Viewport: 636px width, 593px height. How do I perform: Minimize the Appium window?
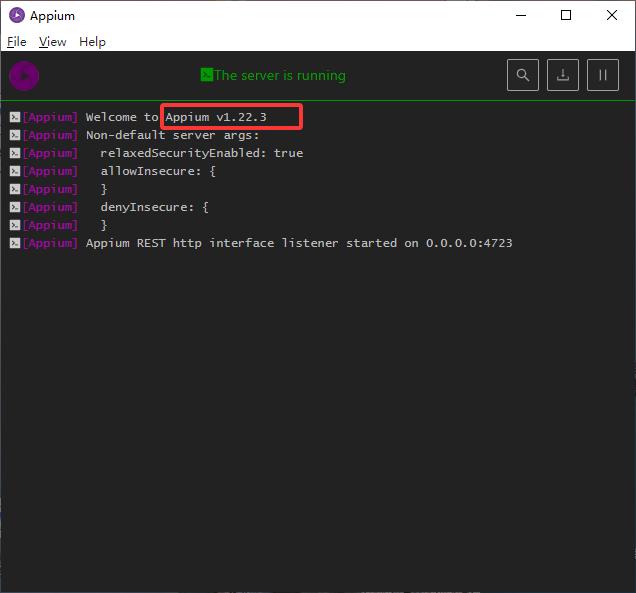521,15
